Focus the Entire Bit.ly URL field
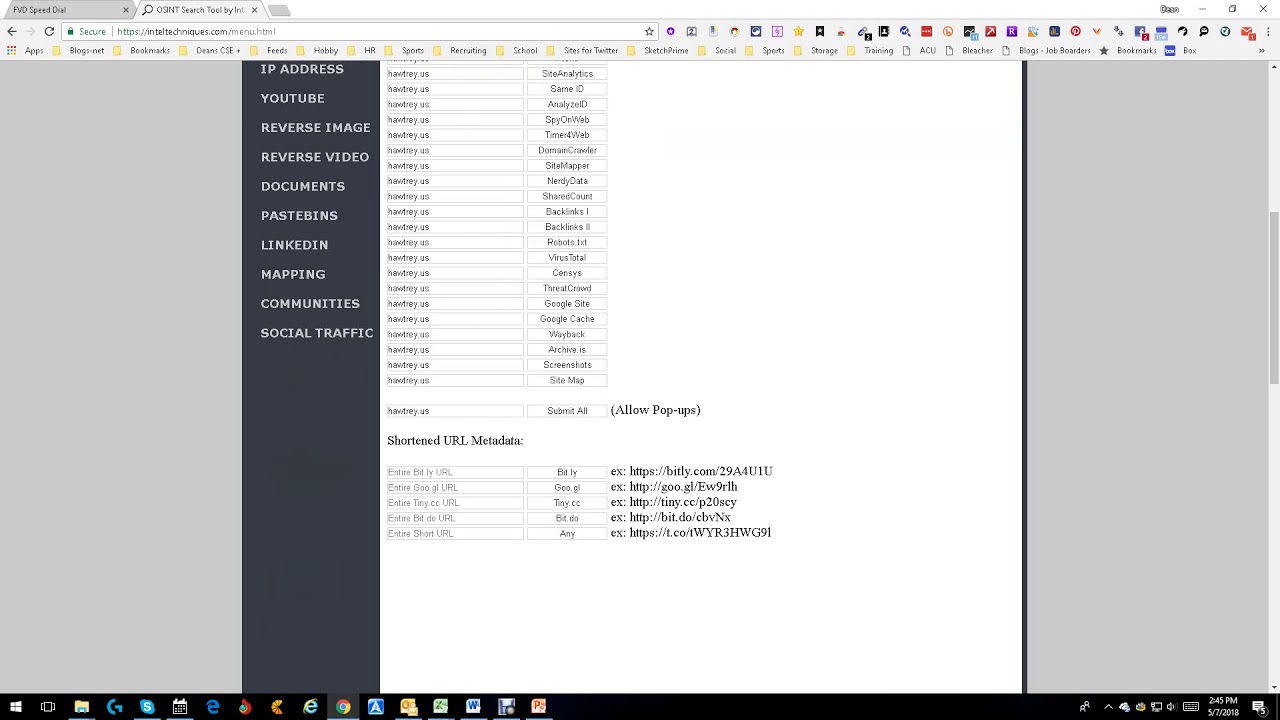 point(455,472)
